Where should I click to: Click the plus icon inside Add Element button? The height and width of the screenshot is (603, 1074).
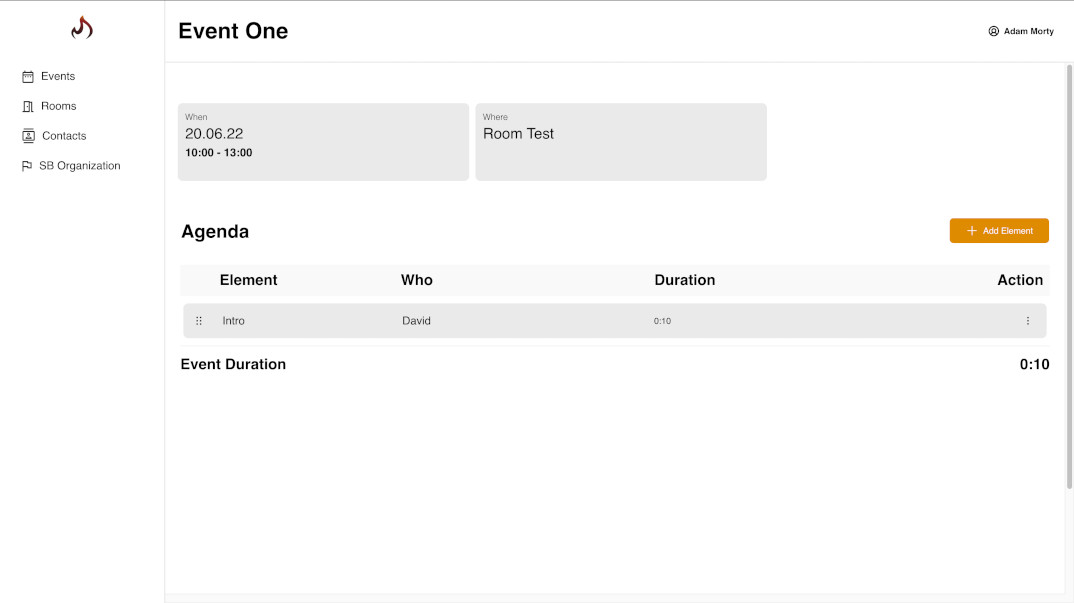point(970,230)
